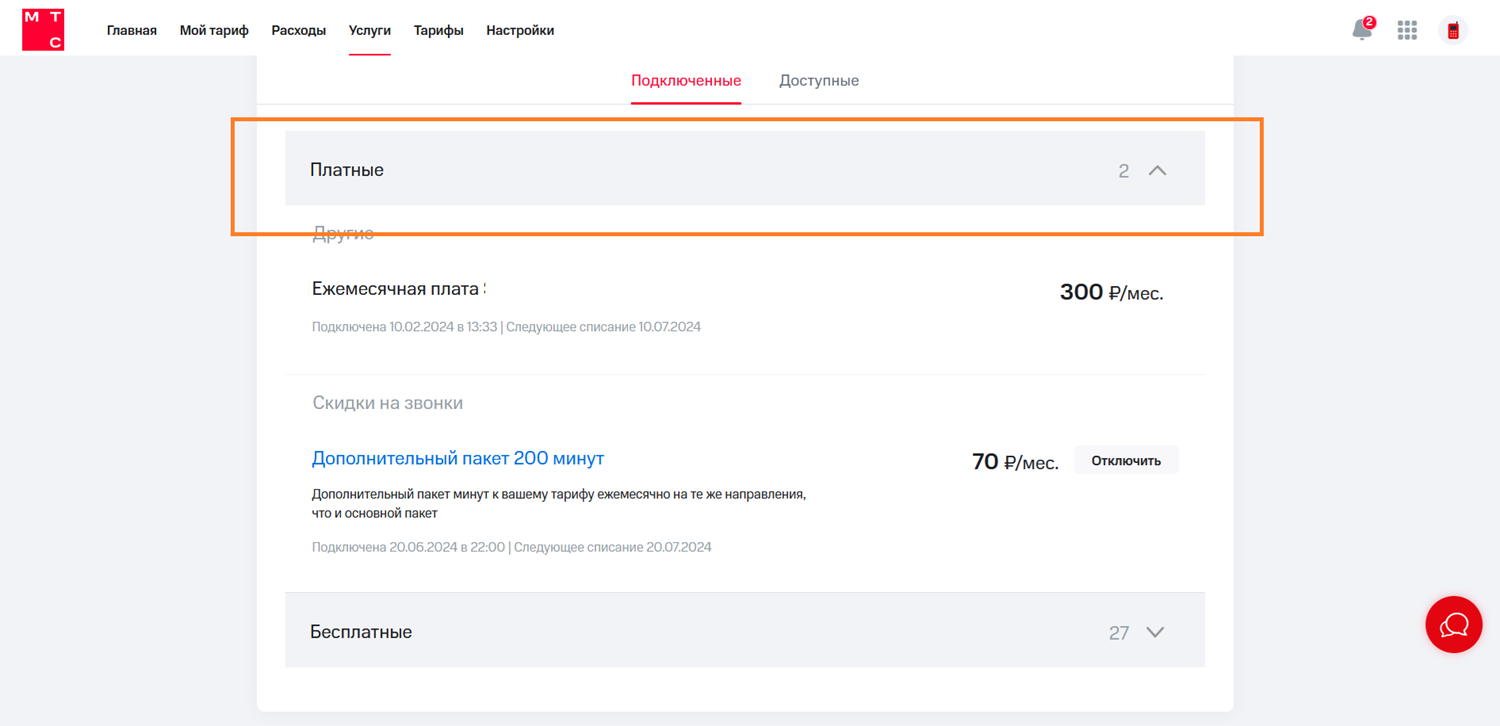Open Тарифы menu item
Screen dimensions: 1500x726
[x=439, y=30]
